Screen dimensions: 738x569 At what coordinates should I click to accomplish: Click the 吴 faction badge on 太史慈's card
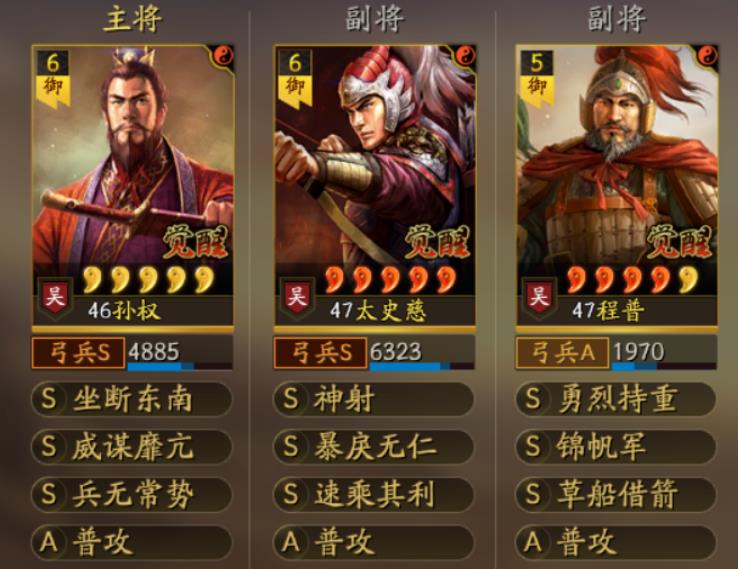click(297, 297)
